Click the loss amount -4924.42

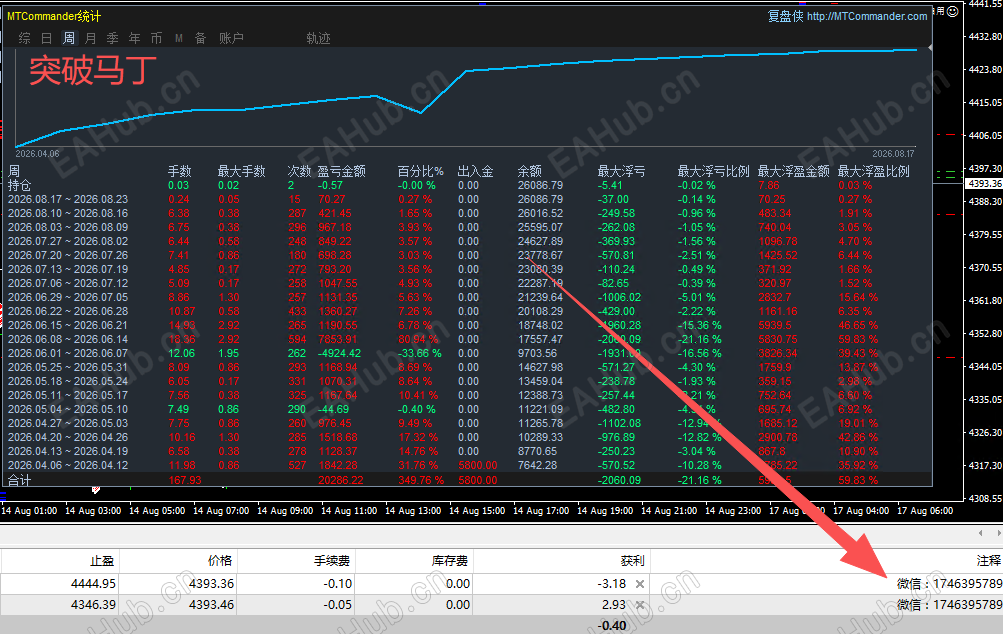click(x=339, y=353)
